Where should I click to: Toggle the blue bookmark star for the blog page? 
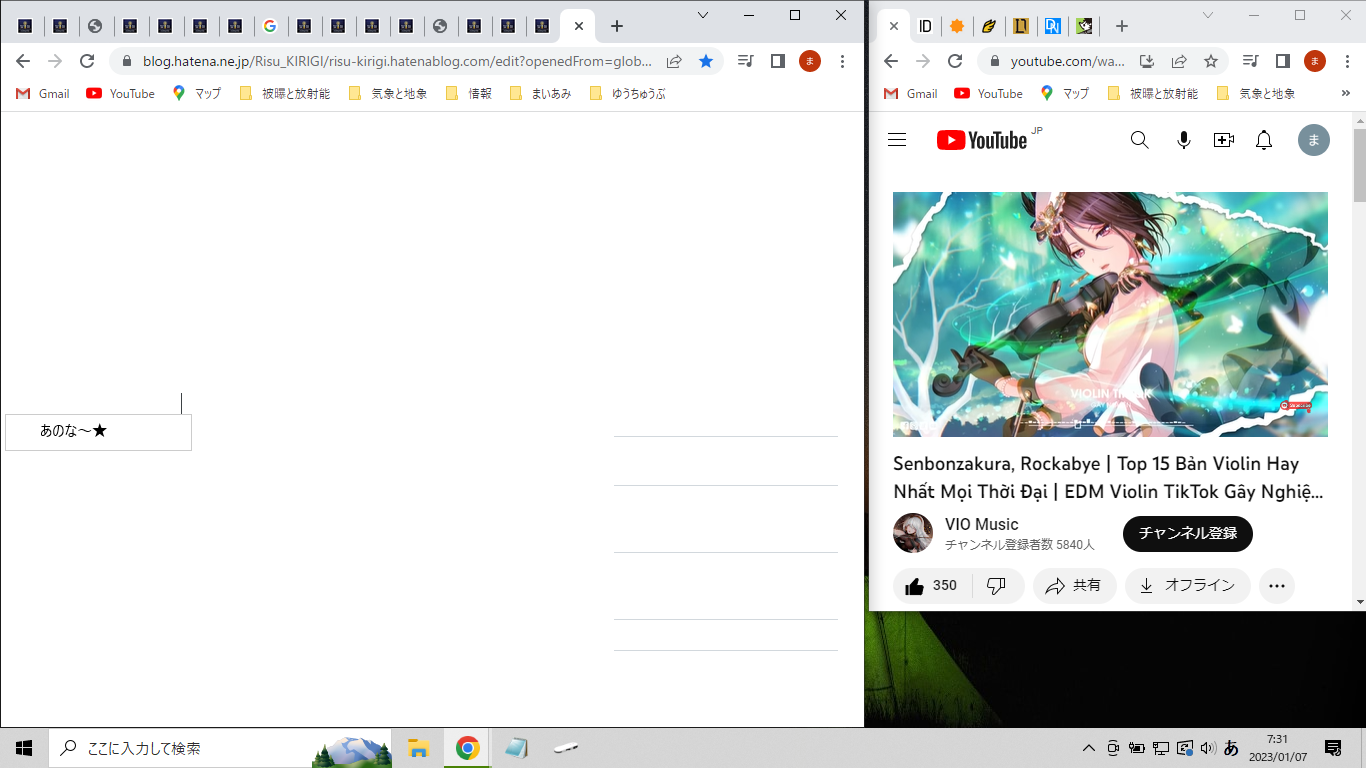706,61
